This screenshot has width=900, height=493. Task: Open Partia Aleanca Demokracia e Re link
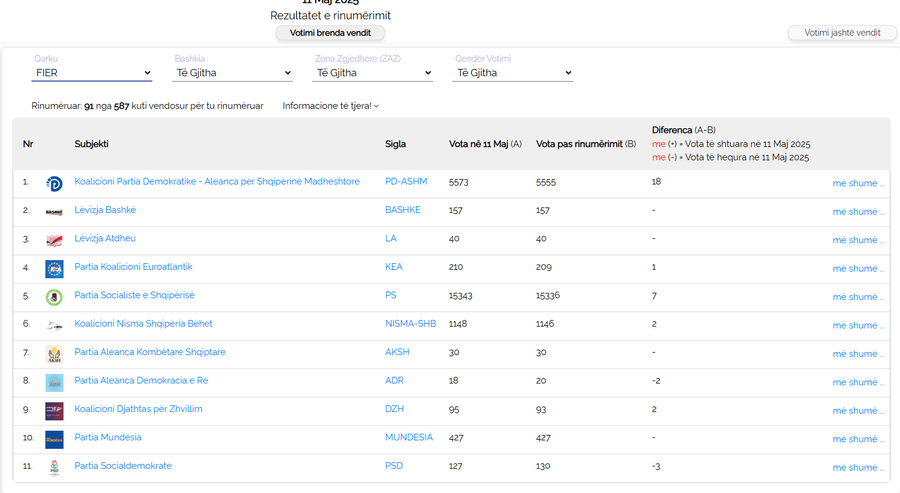click(x=141, y=381)
